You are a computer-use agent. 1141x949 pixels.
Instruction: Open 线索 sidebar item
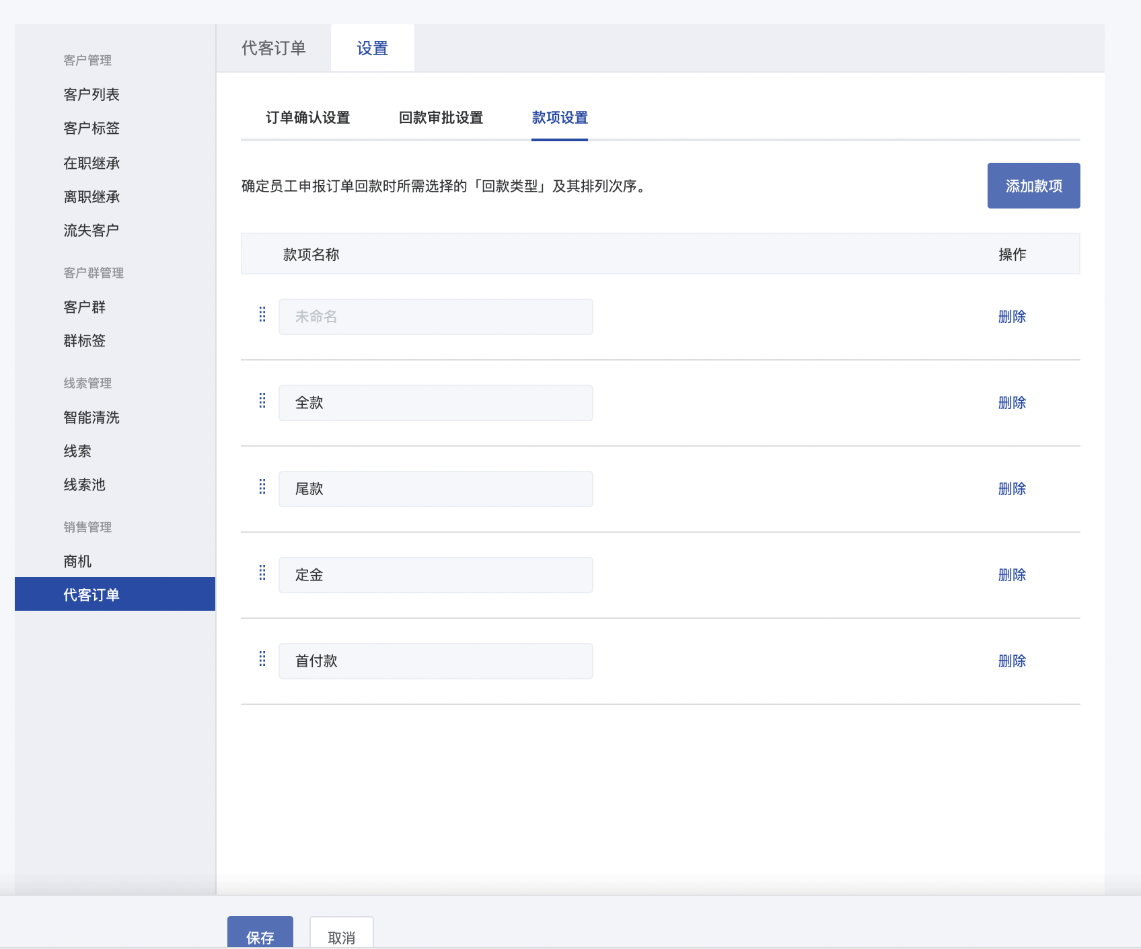[x=77, y=451]
